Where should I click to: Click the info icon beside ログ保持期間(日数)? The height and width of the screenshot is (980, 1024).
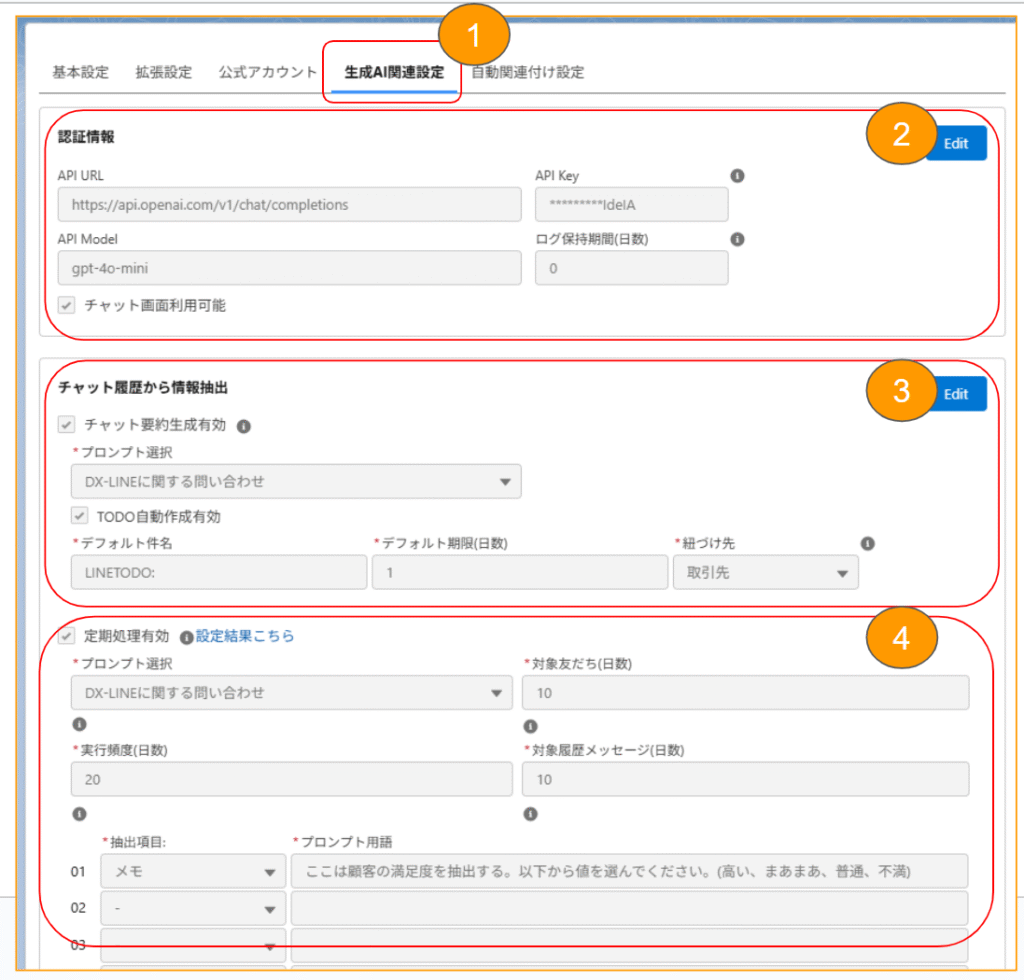737,239
